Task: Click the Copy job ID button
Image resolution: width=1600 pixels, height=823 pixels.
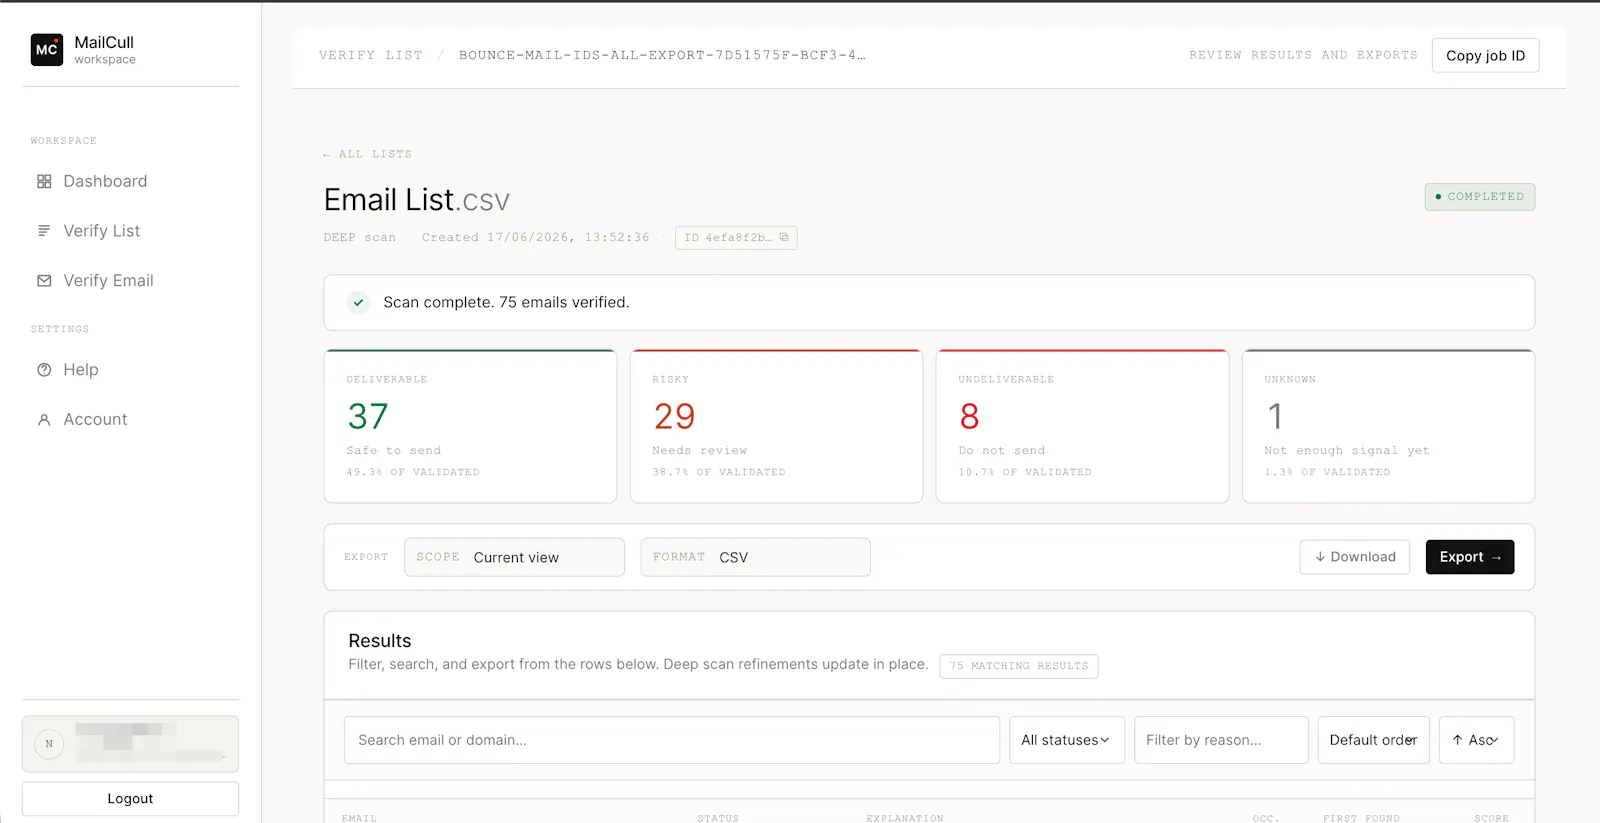Action: click(1485, 55)
